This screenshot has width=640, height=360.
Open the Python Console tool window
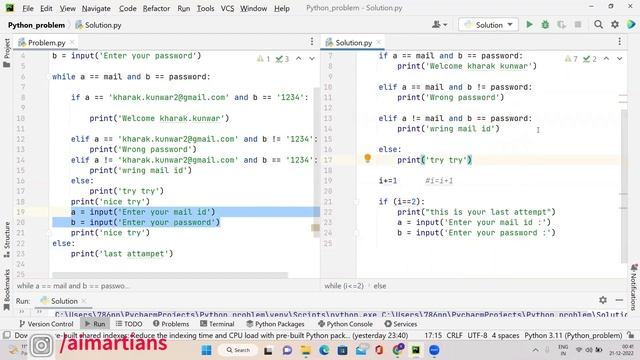[x=345, y=324]
